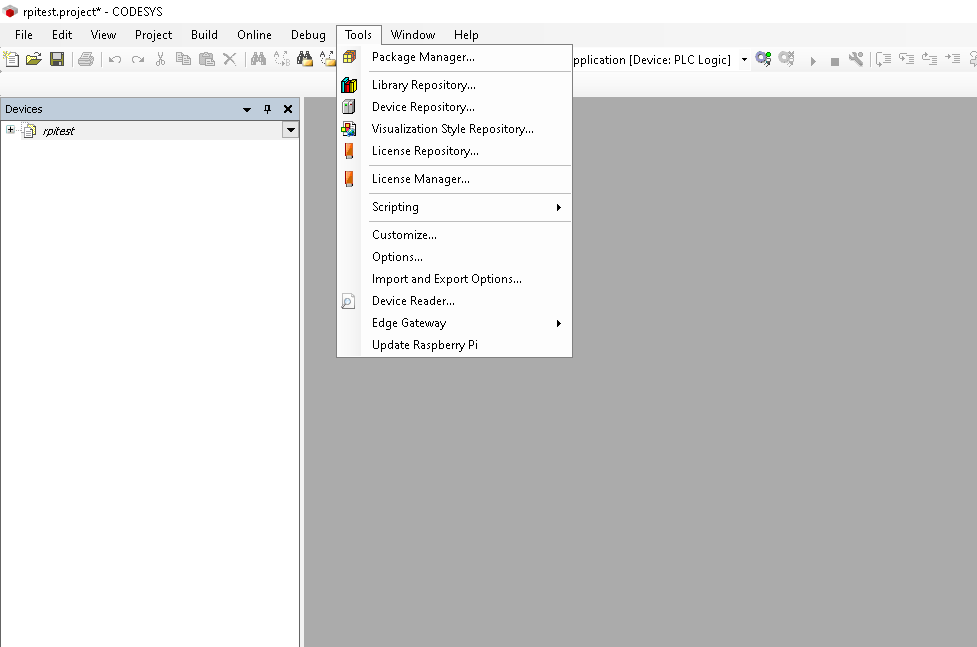
Task: Open the Window menu
Action: (x=412, y=35)
